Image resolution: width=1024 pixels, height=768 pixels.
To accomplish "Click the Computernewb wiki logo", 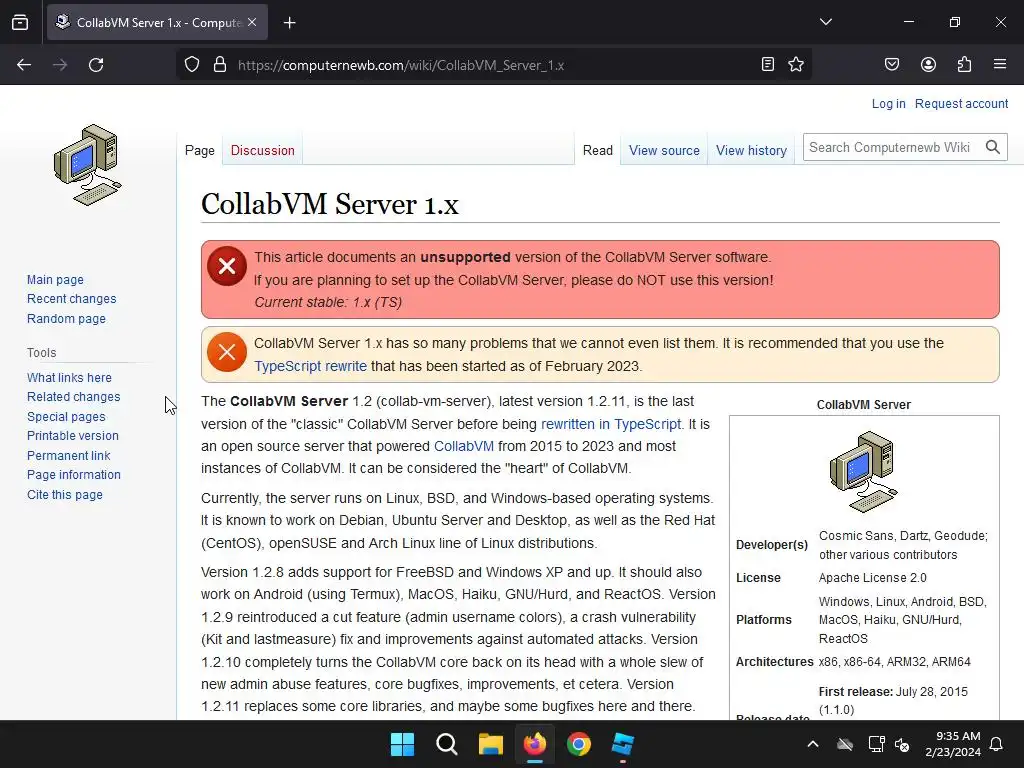I will click(x=88, y=165).
